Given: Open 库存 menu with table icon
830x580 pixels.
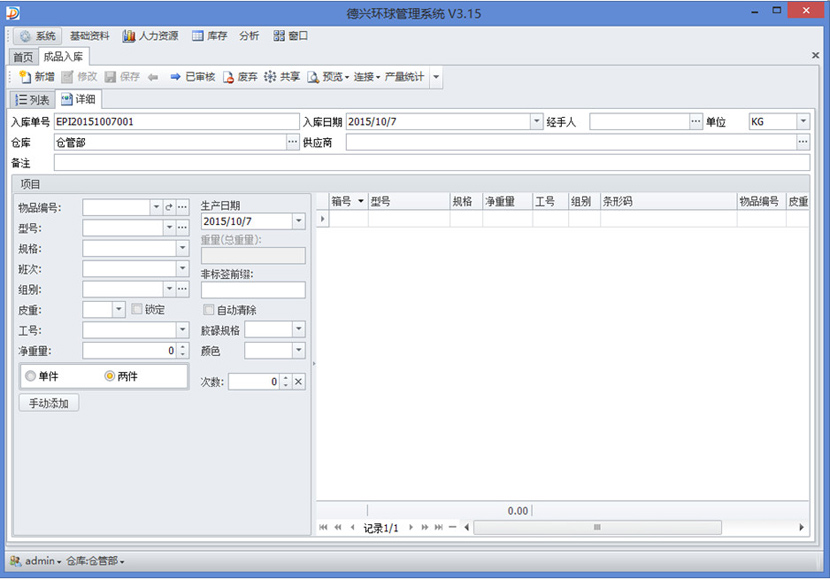Looking at the screenshot, I should (x=210, y=36).
